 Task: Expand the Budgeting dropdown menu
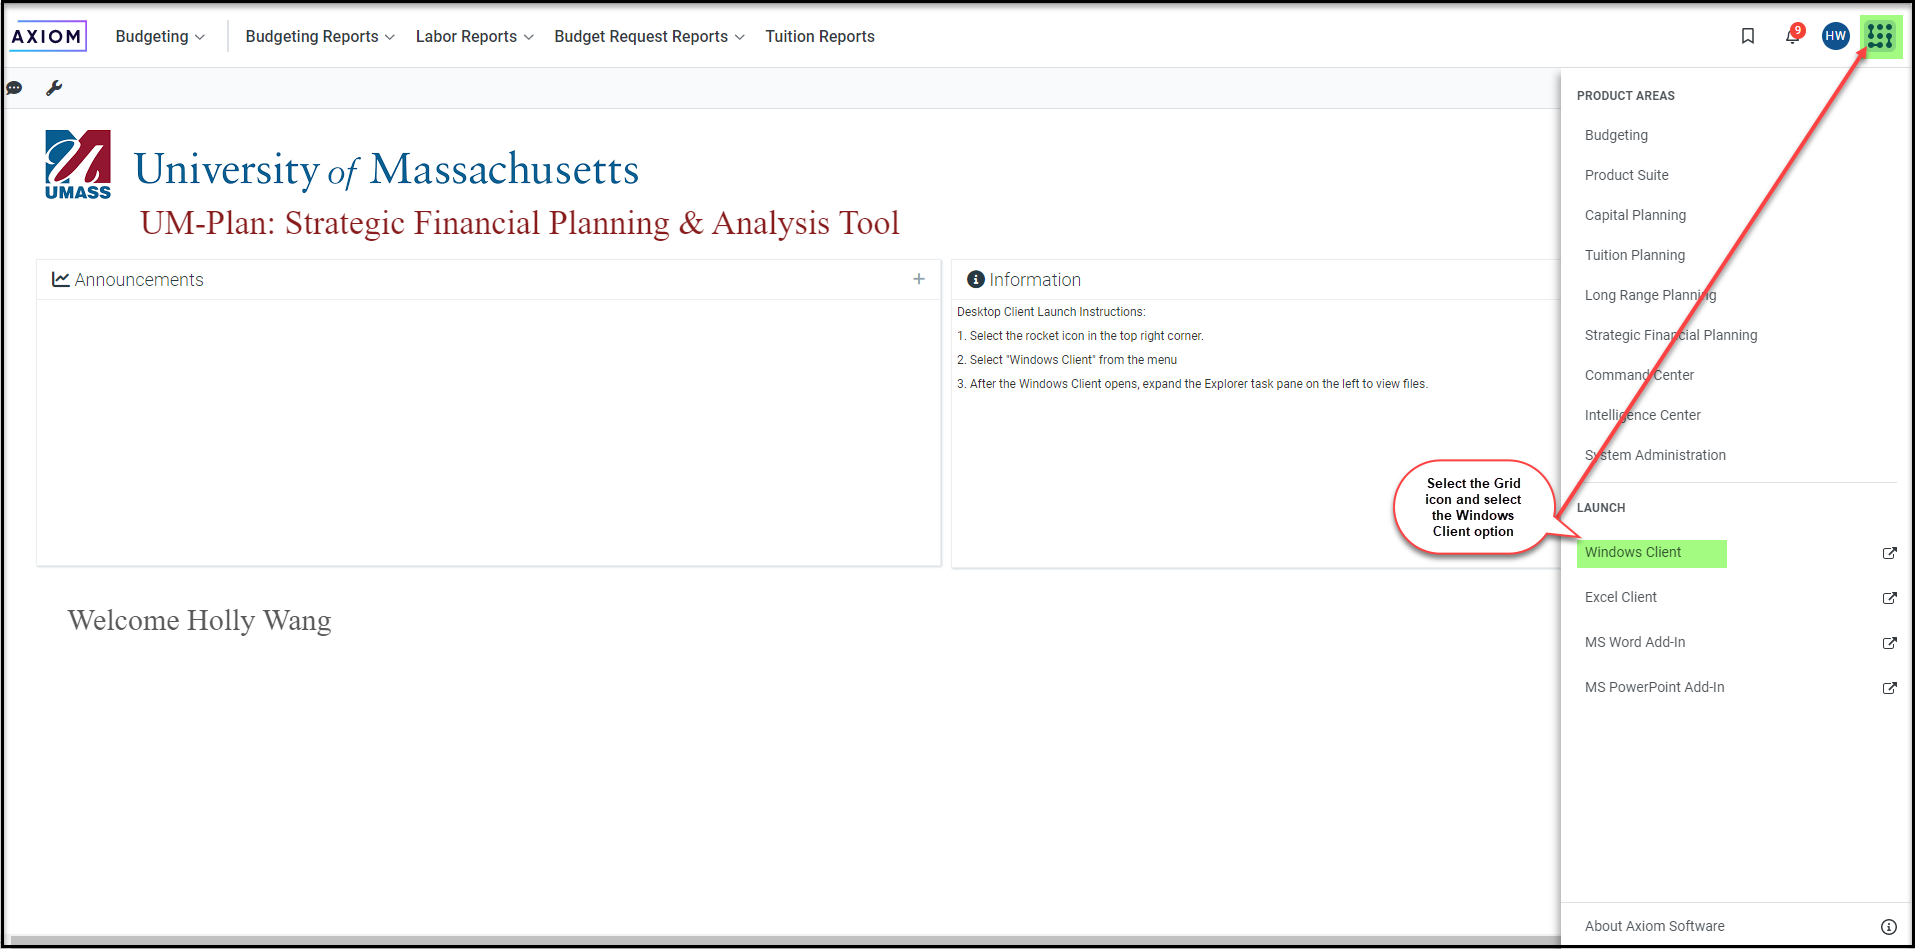(x=160, y=36)
